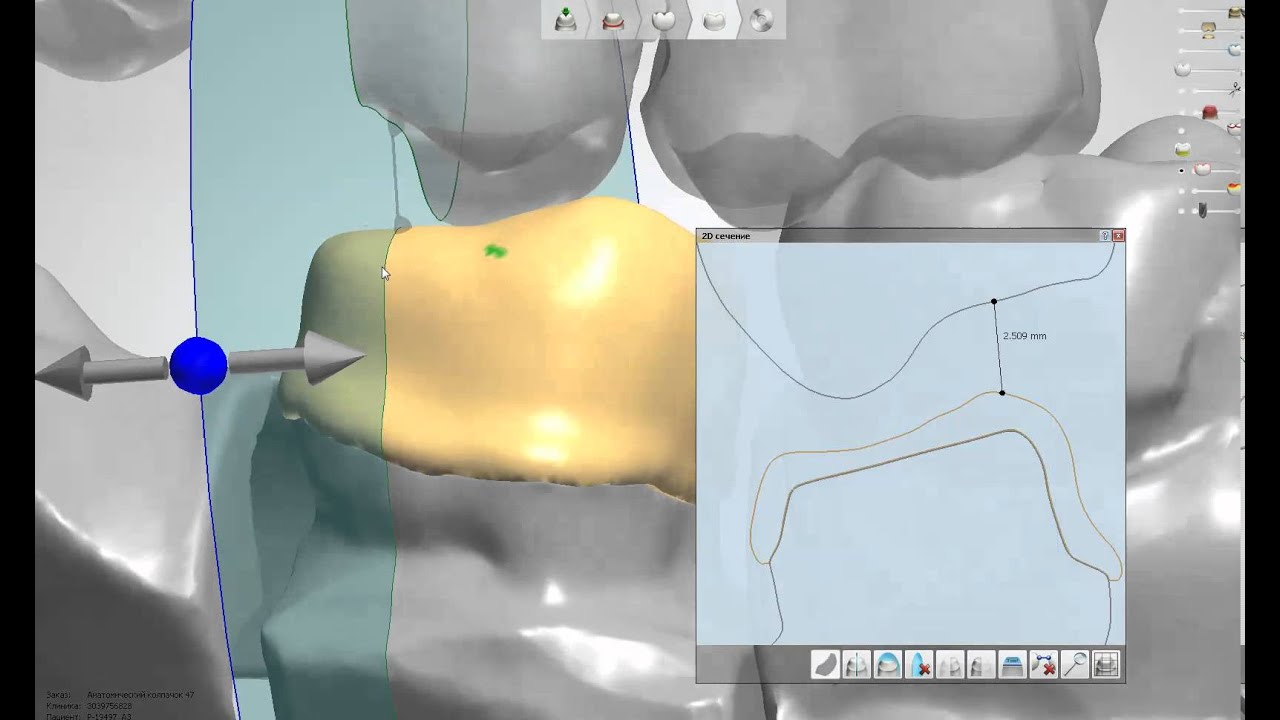Toggle the yellow-green tooth layer visibility
This screenshot has width=1280, height=720.
(x=1184, y=149)
